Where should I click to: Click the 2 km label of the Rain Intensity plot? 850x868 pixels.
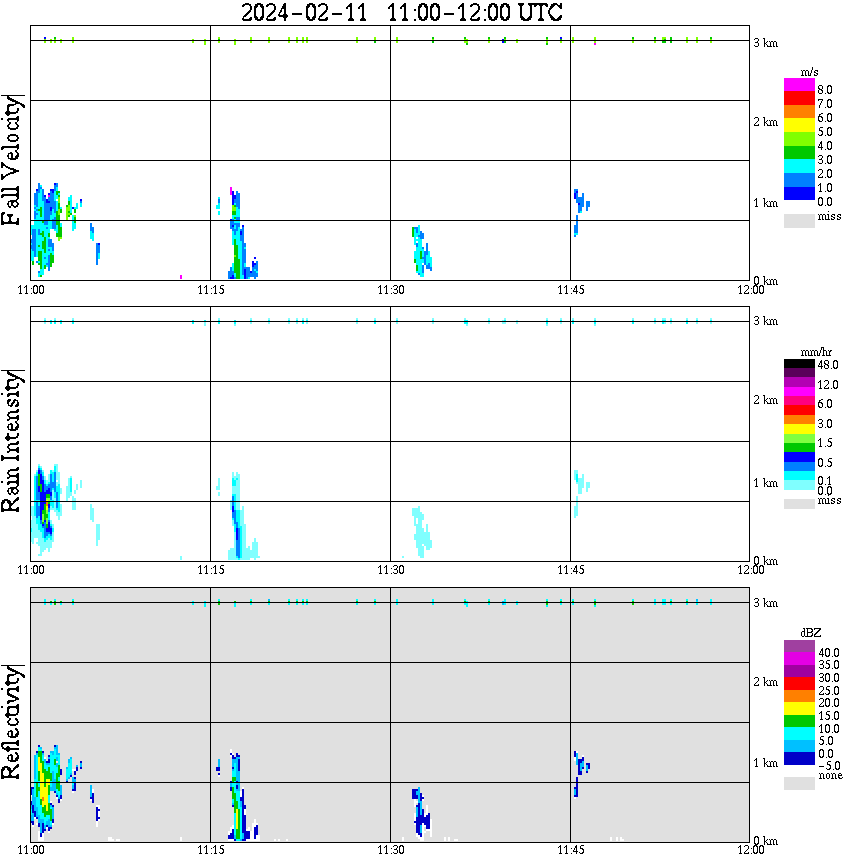[x=765, y=400]
